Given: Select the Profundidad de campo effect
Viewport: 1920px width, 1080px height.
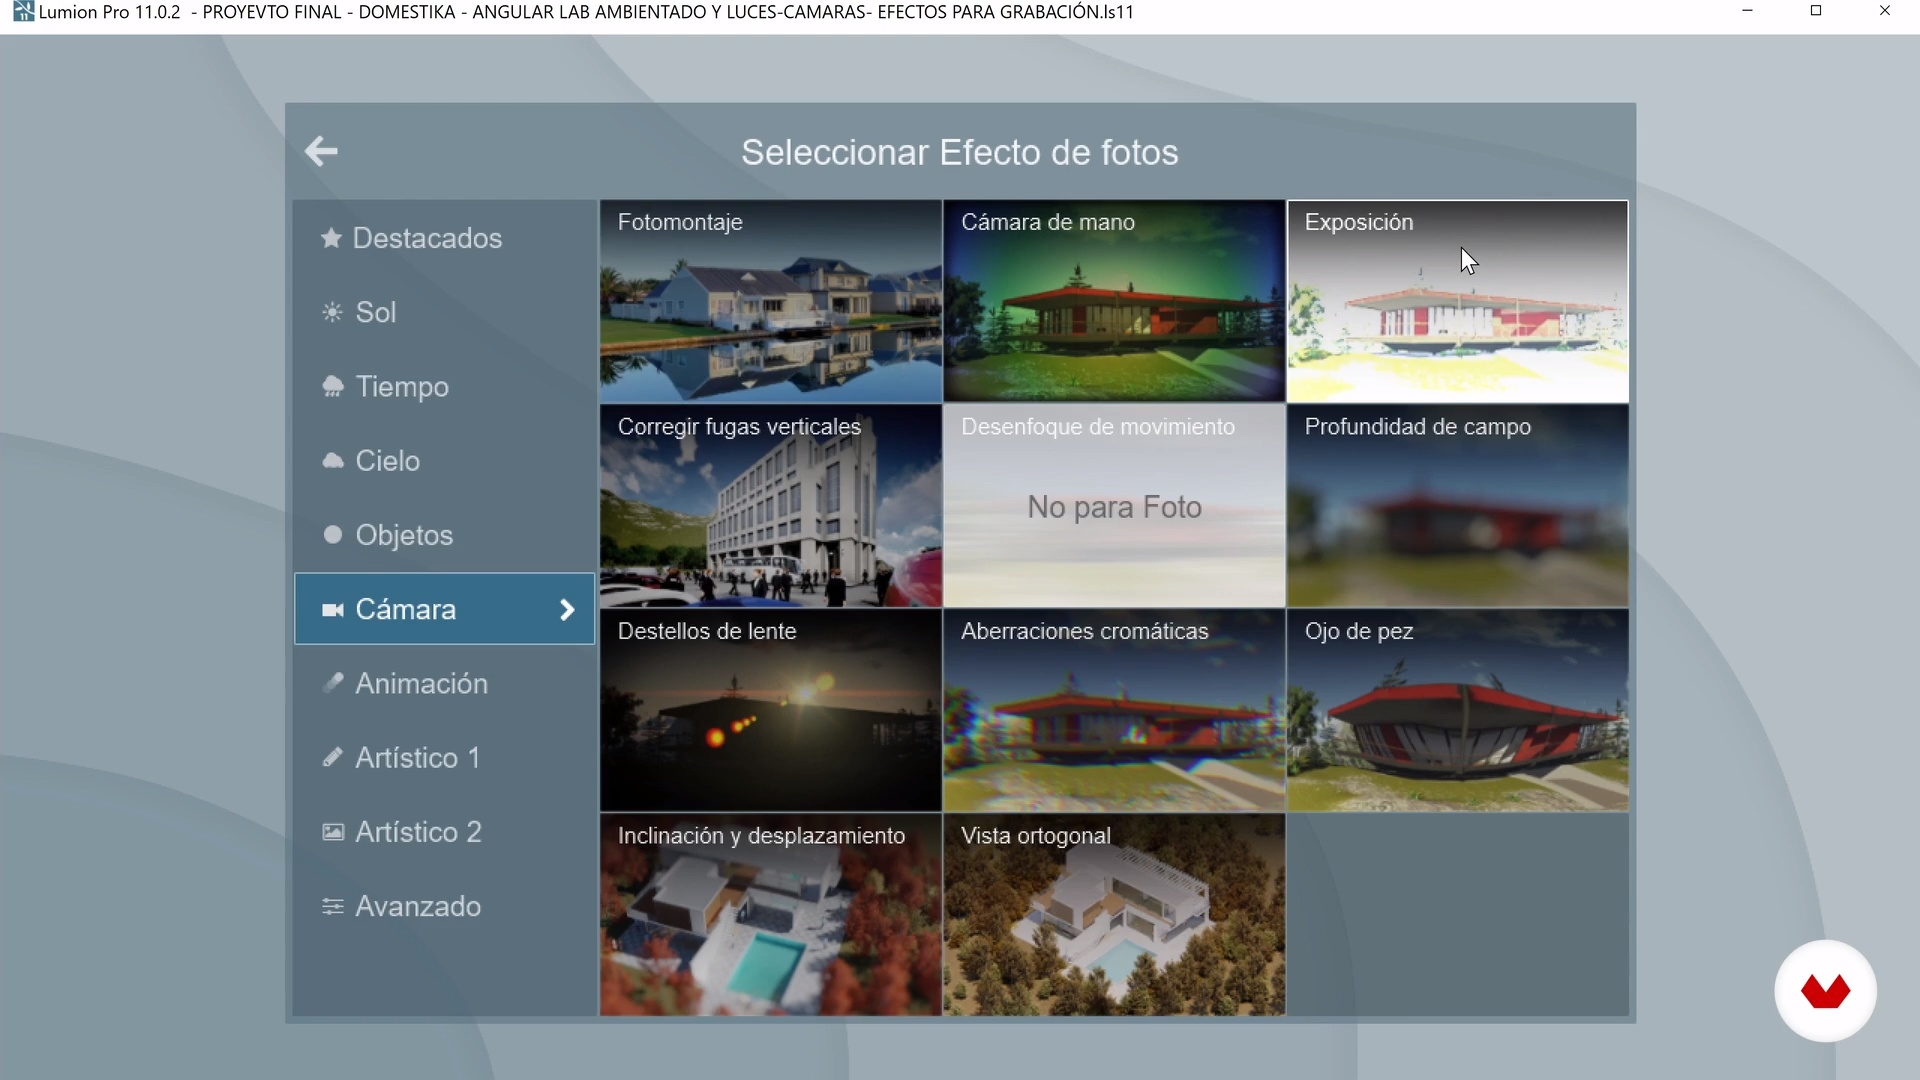Looking at the screenshot, I should click(x=1458, y=506).
